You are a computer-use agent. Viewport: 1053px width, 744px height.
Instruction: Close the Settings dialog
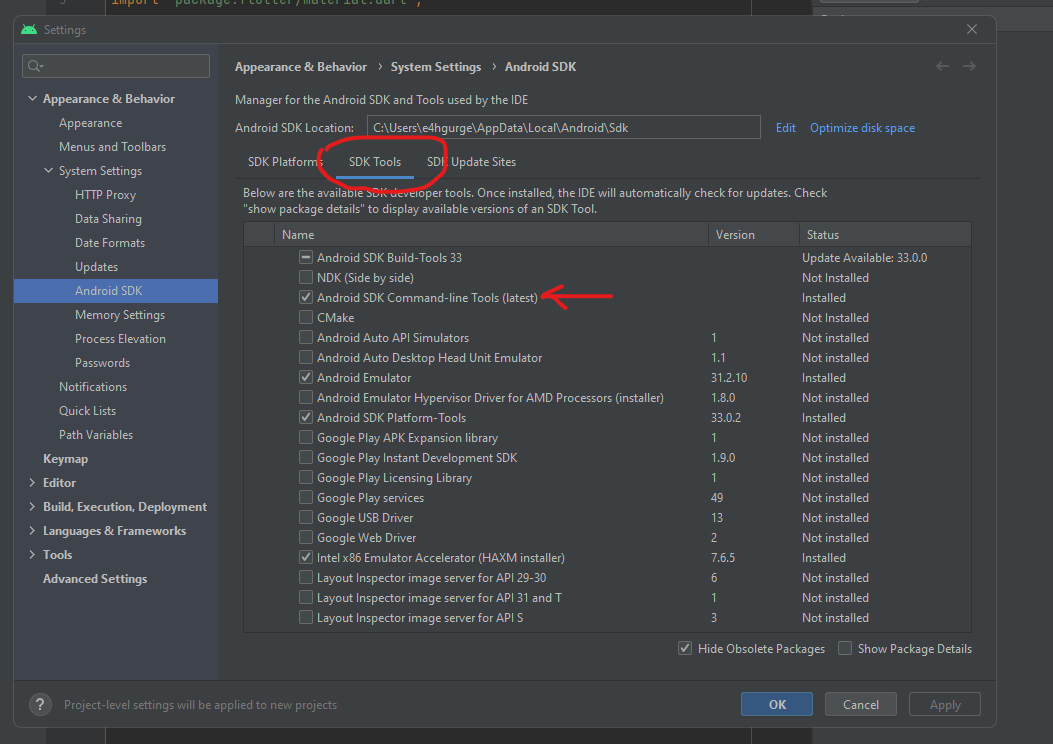tap(972, 29)
